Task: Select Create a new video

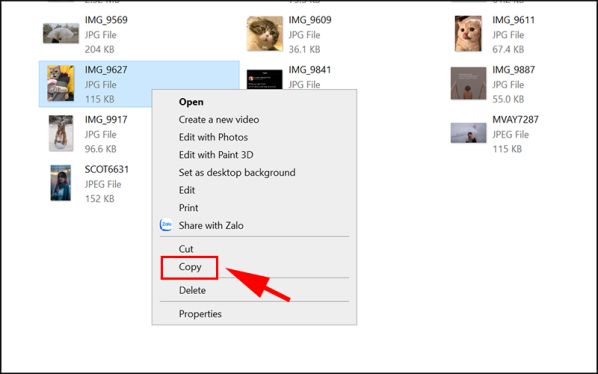Action: pos(219,120)
